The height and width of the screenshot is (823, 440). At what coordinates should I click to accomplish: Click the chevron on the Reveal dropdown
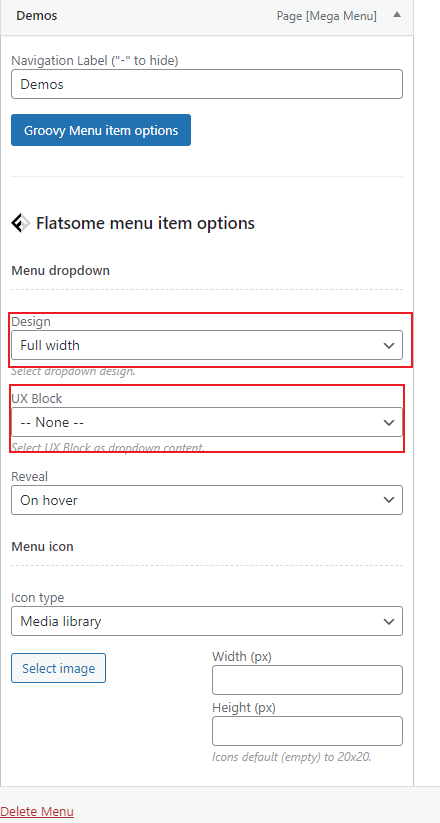click(389, 500)
